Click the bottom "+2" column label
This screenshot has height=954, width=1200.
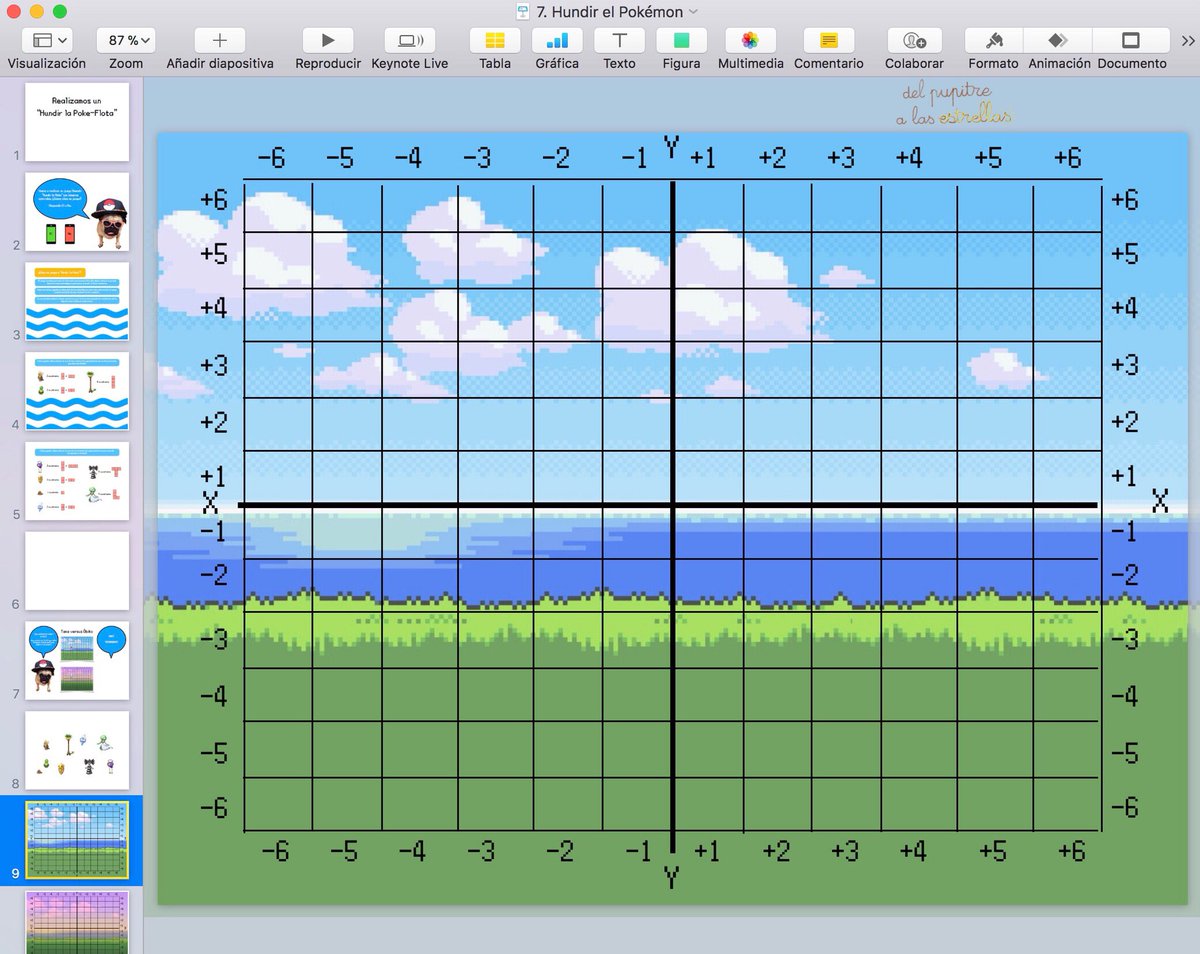point(775,851)
